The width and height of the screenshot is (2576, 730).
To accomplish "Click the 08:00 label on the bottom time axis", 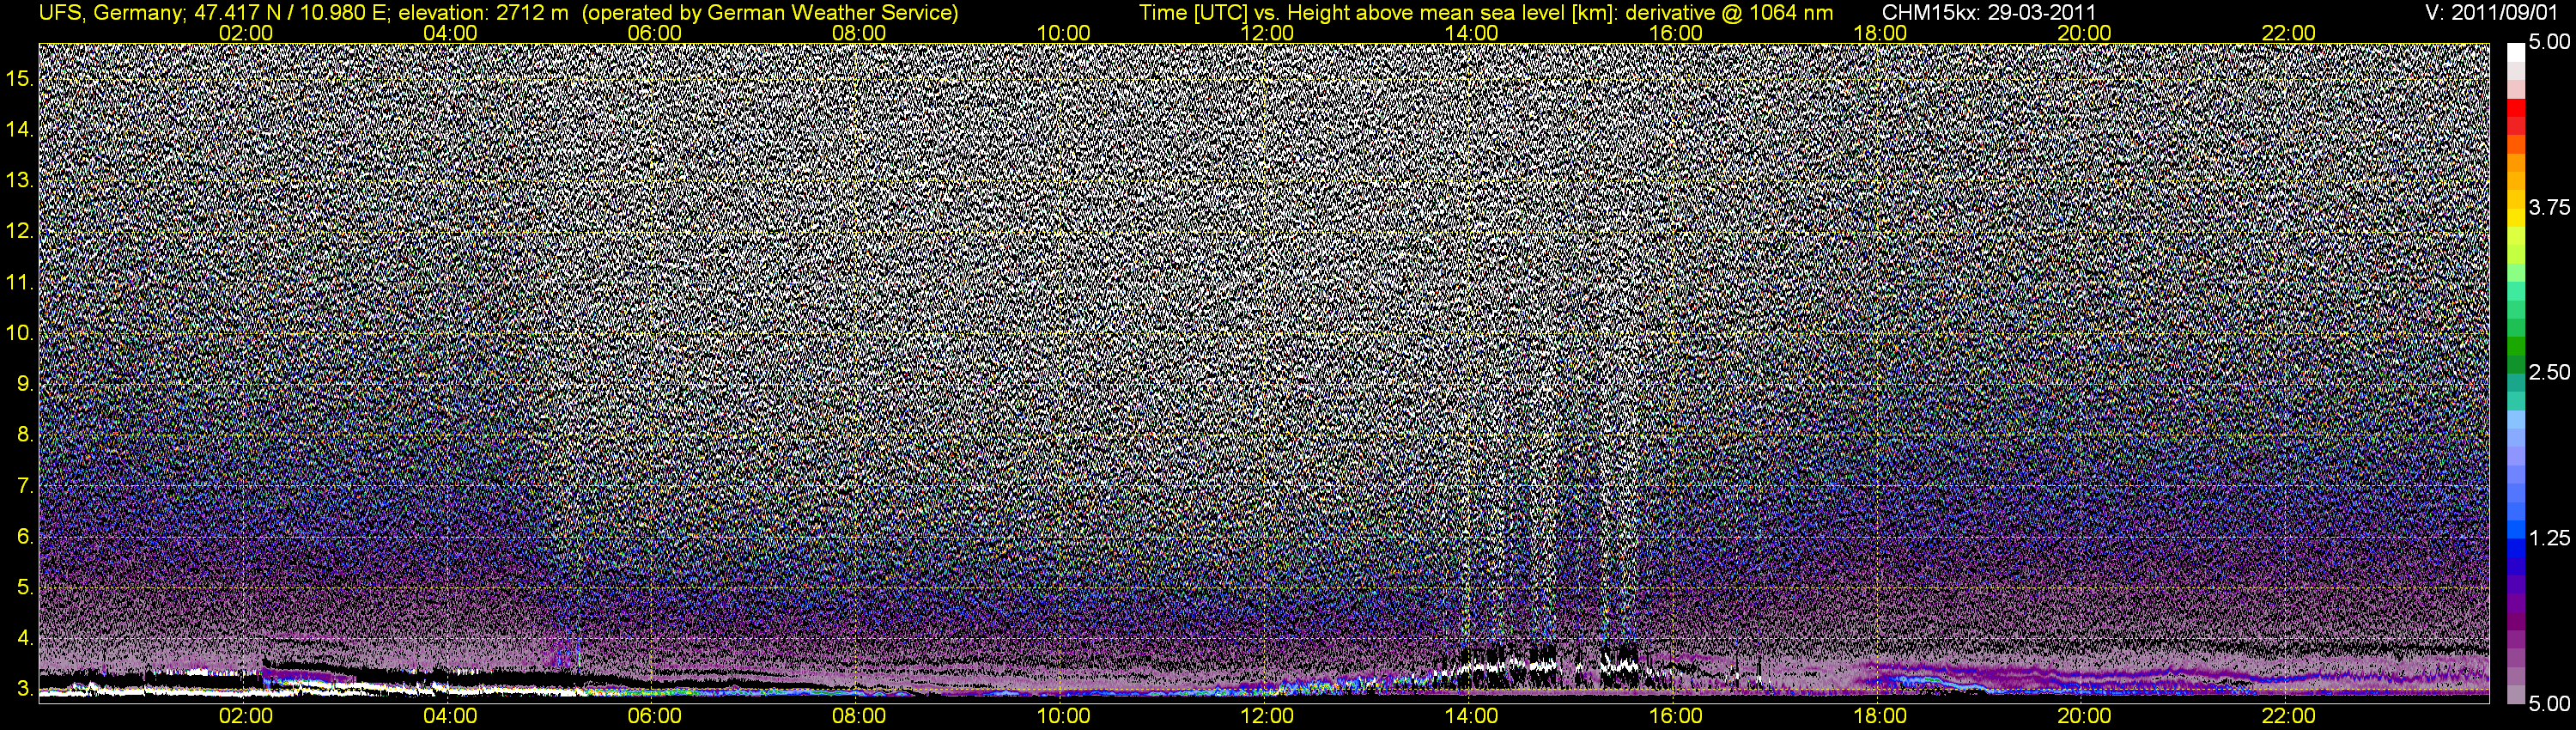I will (859, 716).
